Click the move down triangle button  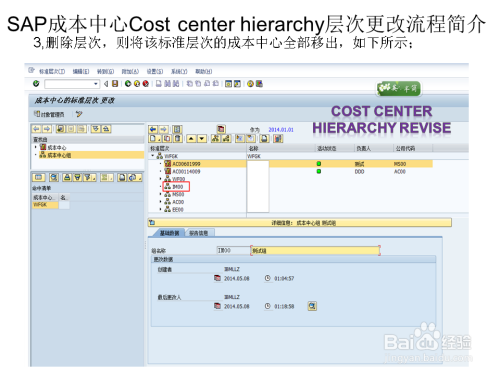pyautogui.click(x=202, y=138)
